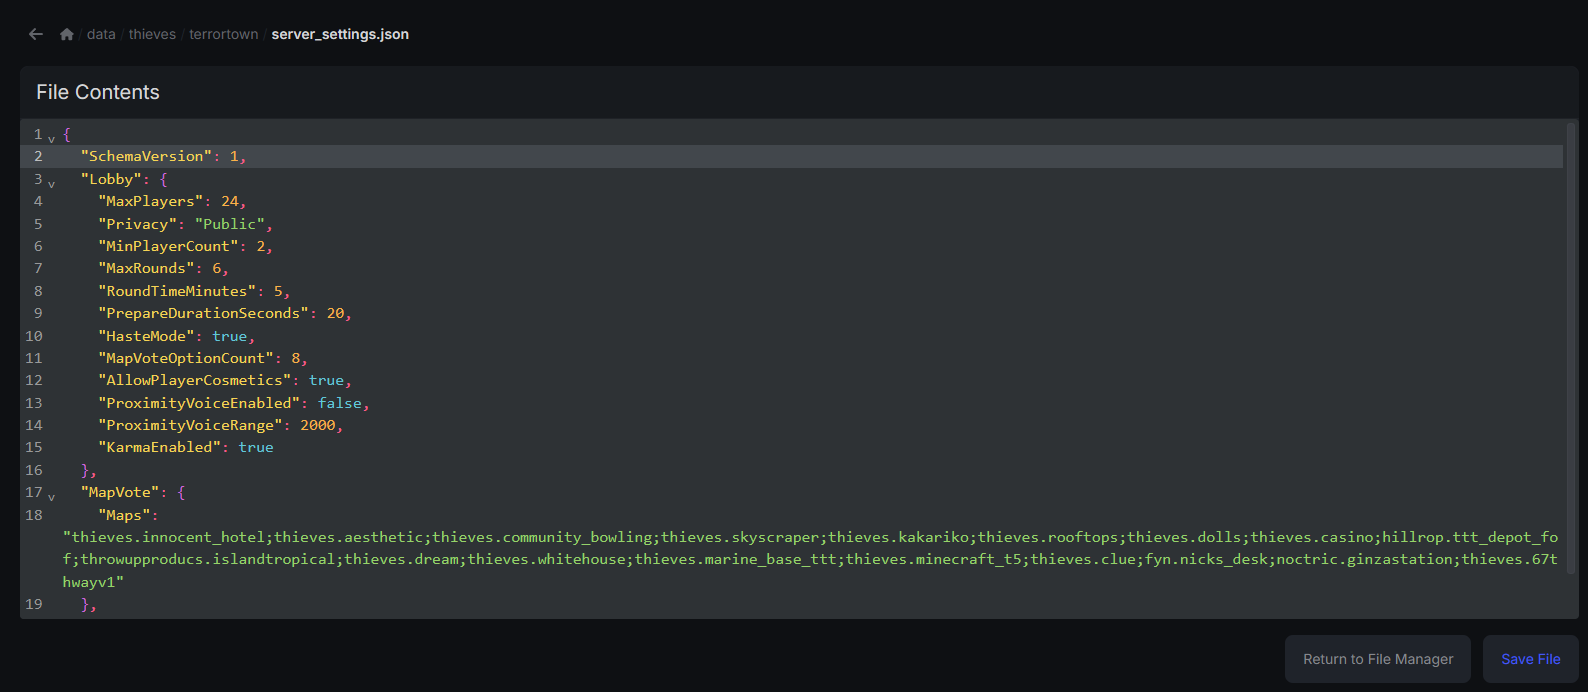Click the back arrow icon
Viewport: 1588px width, 692px height.
pos(36,34)
